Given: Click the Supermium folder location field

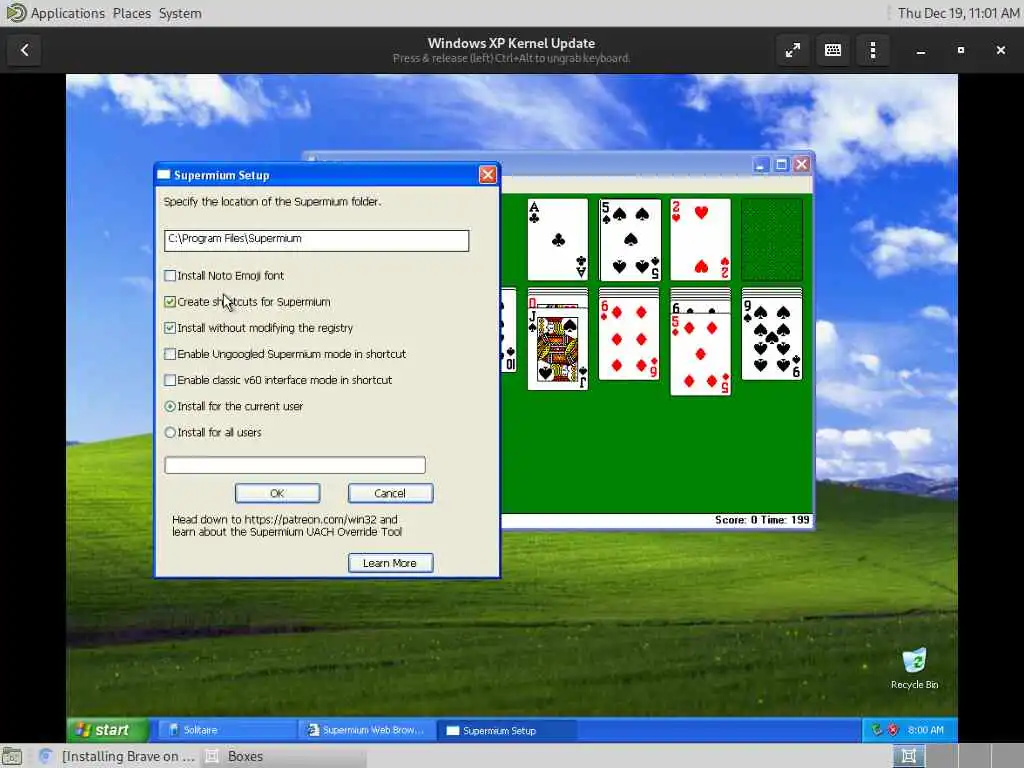Looking at the screenshot, I should [x=317, y=240].
